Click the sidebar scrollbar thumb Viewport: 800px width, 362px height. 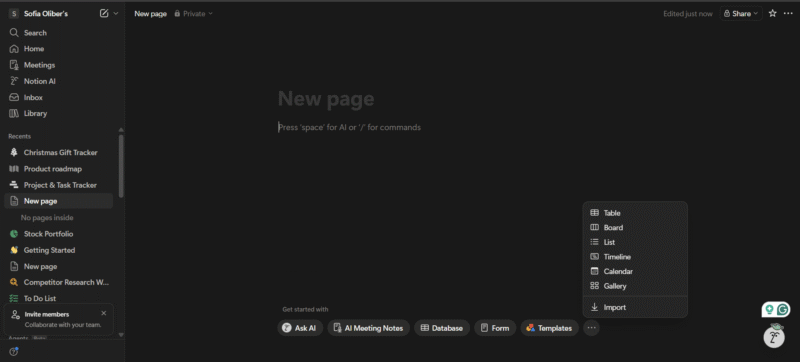click(121, 166)
